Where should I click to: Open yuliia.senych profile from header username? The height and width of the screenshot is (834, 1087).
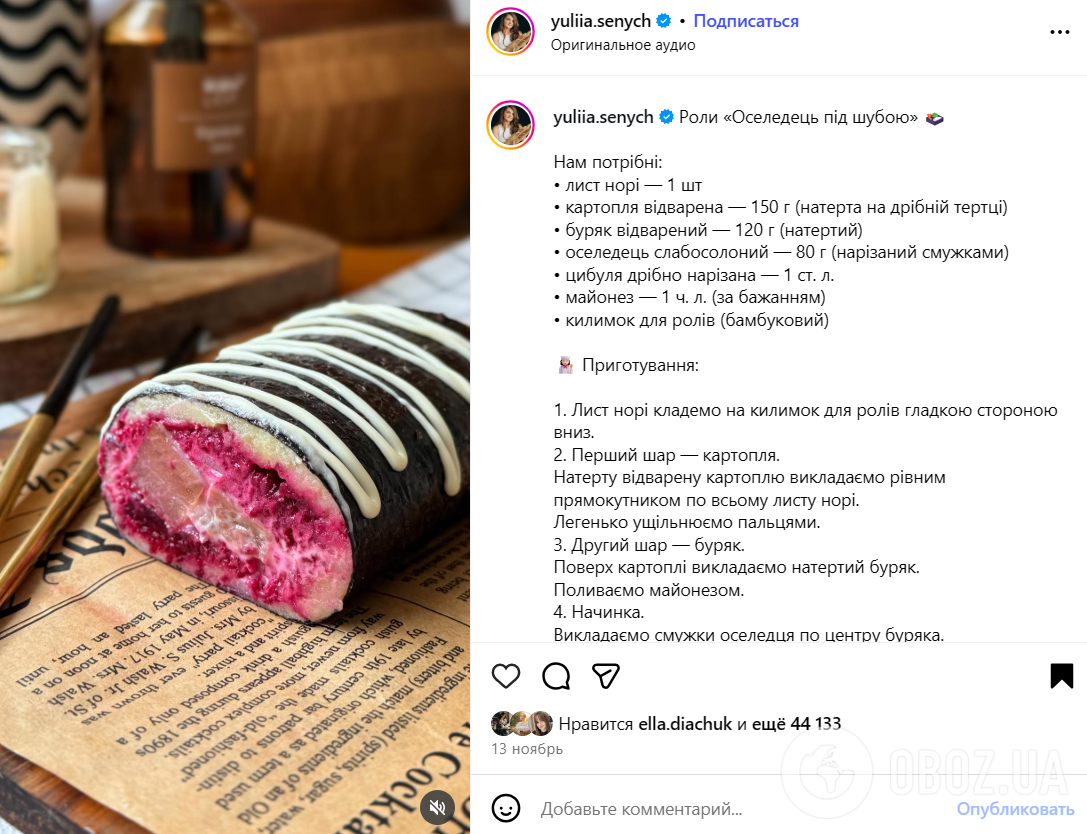click(x=600, y=21)
